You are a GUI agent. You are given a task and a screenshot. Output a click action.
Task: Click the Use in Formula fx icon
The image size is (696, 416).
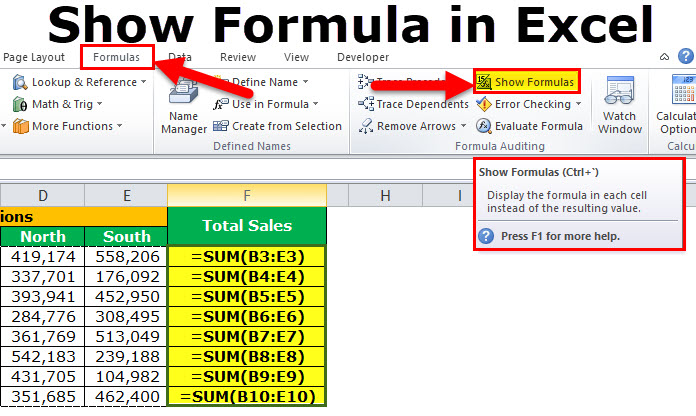[x=221, y=104]
